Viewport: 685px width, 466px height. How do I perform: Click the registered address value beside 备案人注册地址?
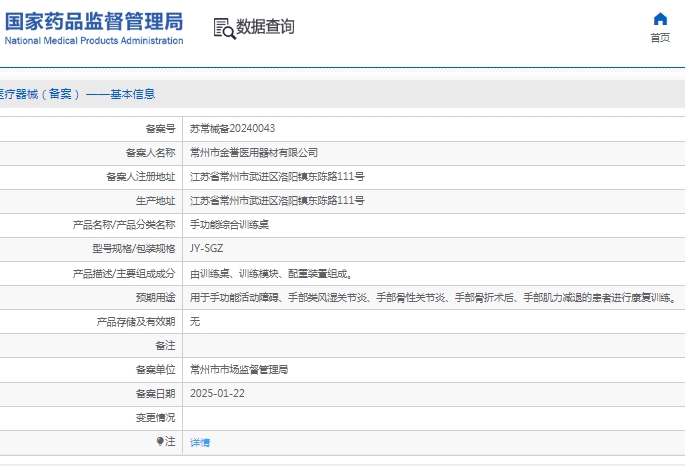click(x=277, y=176)
